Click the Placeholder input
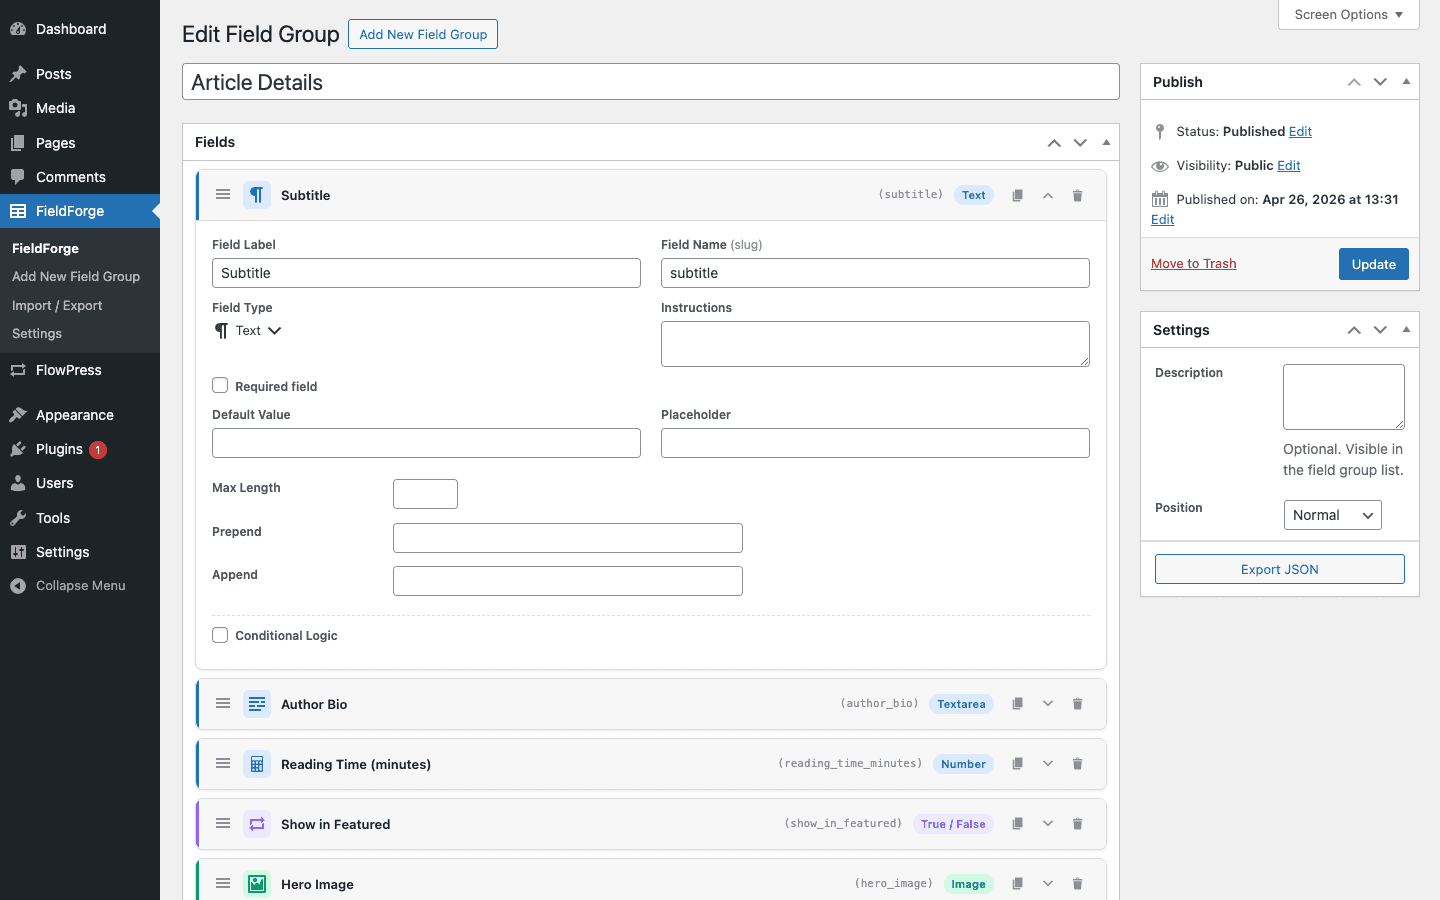Screen dimensions: 1440x900 875,443
